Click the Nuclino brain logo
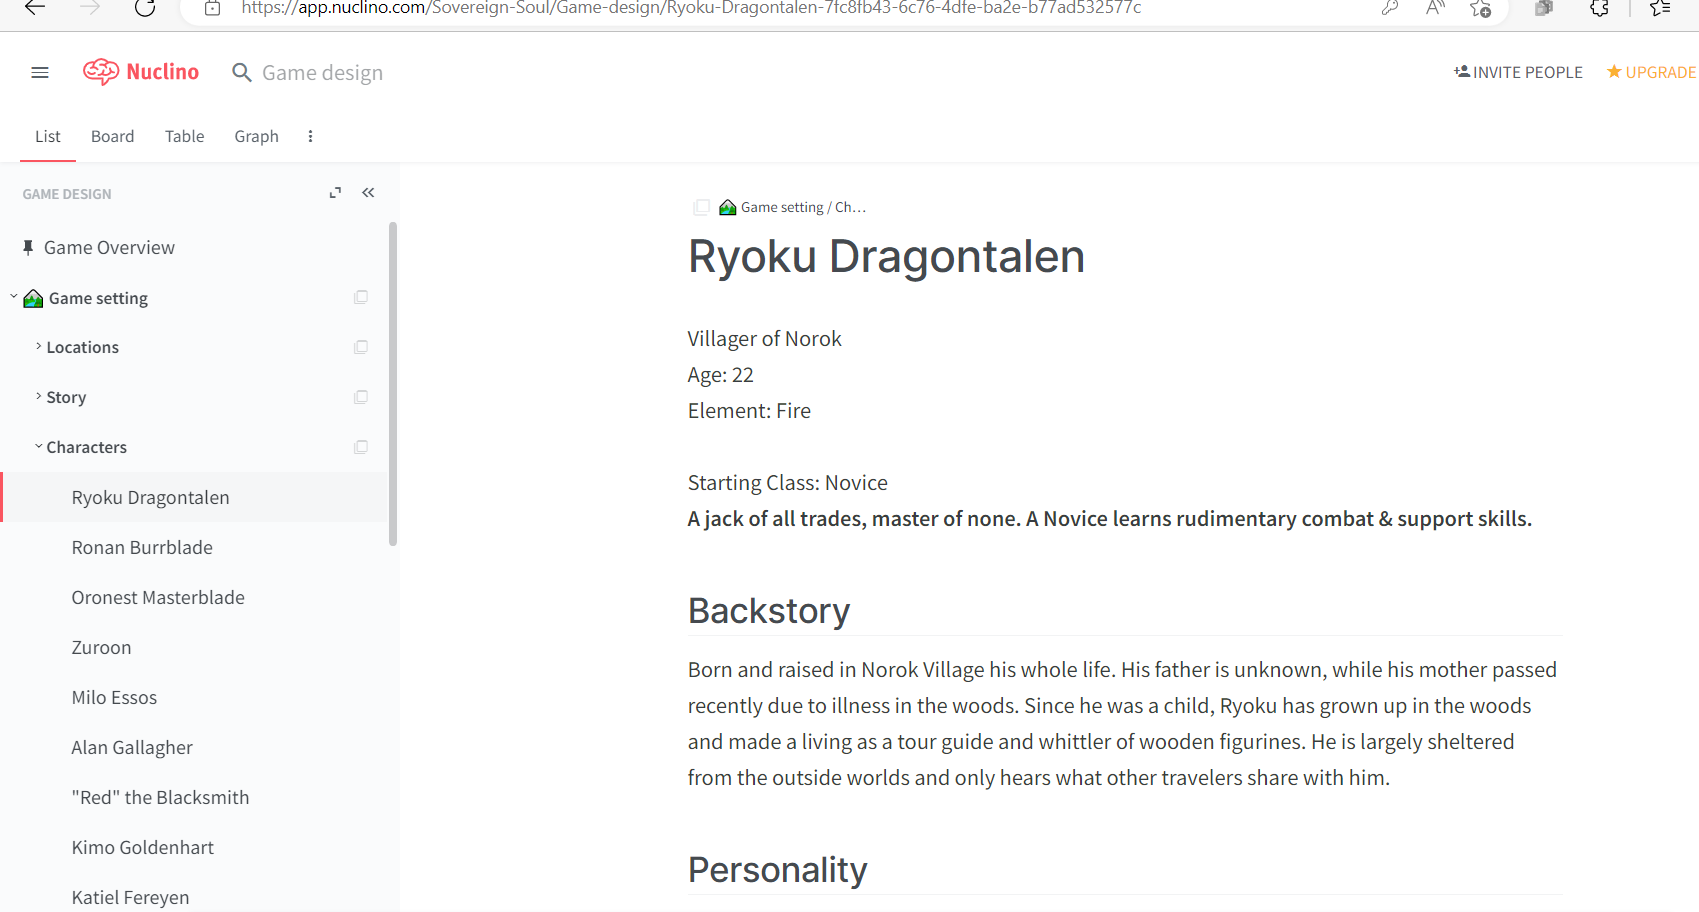Screen dimensions: 1699x912 click(x=101, y=72)
